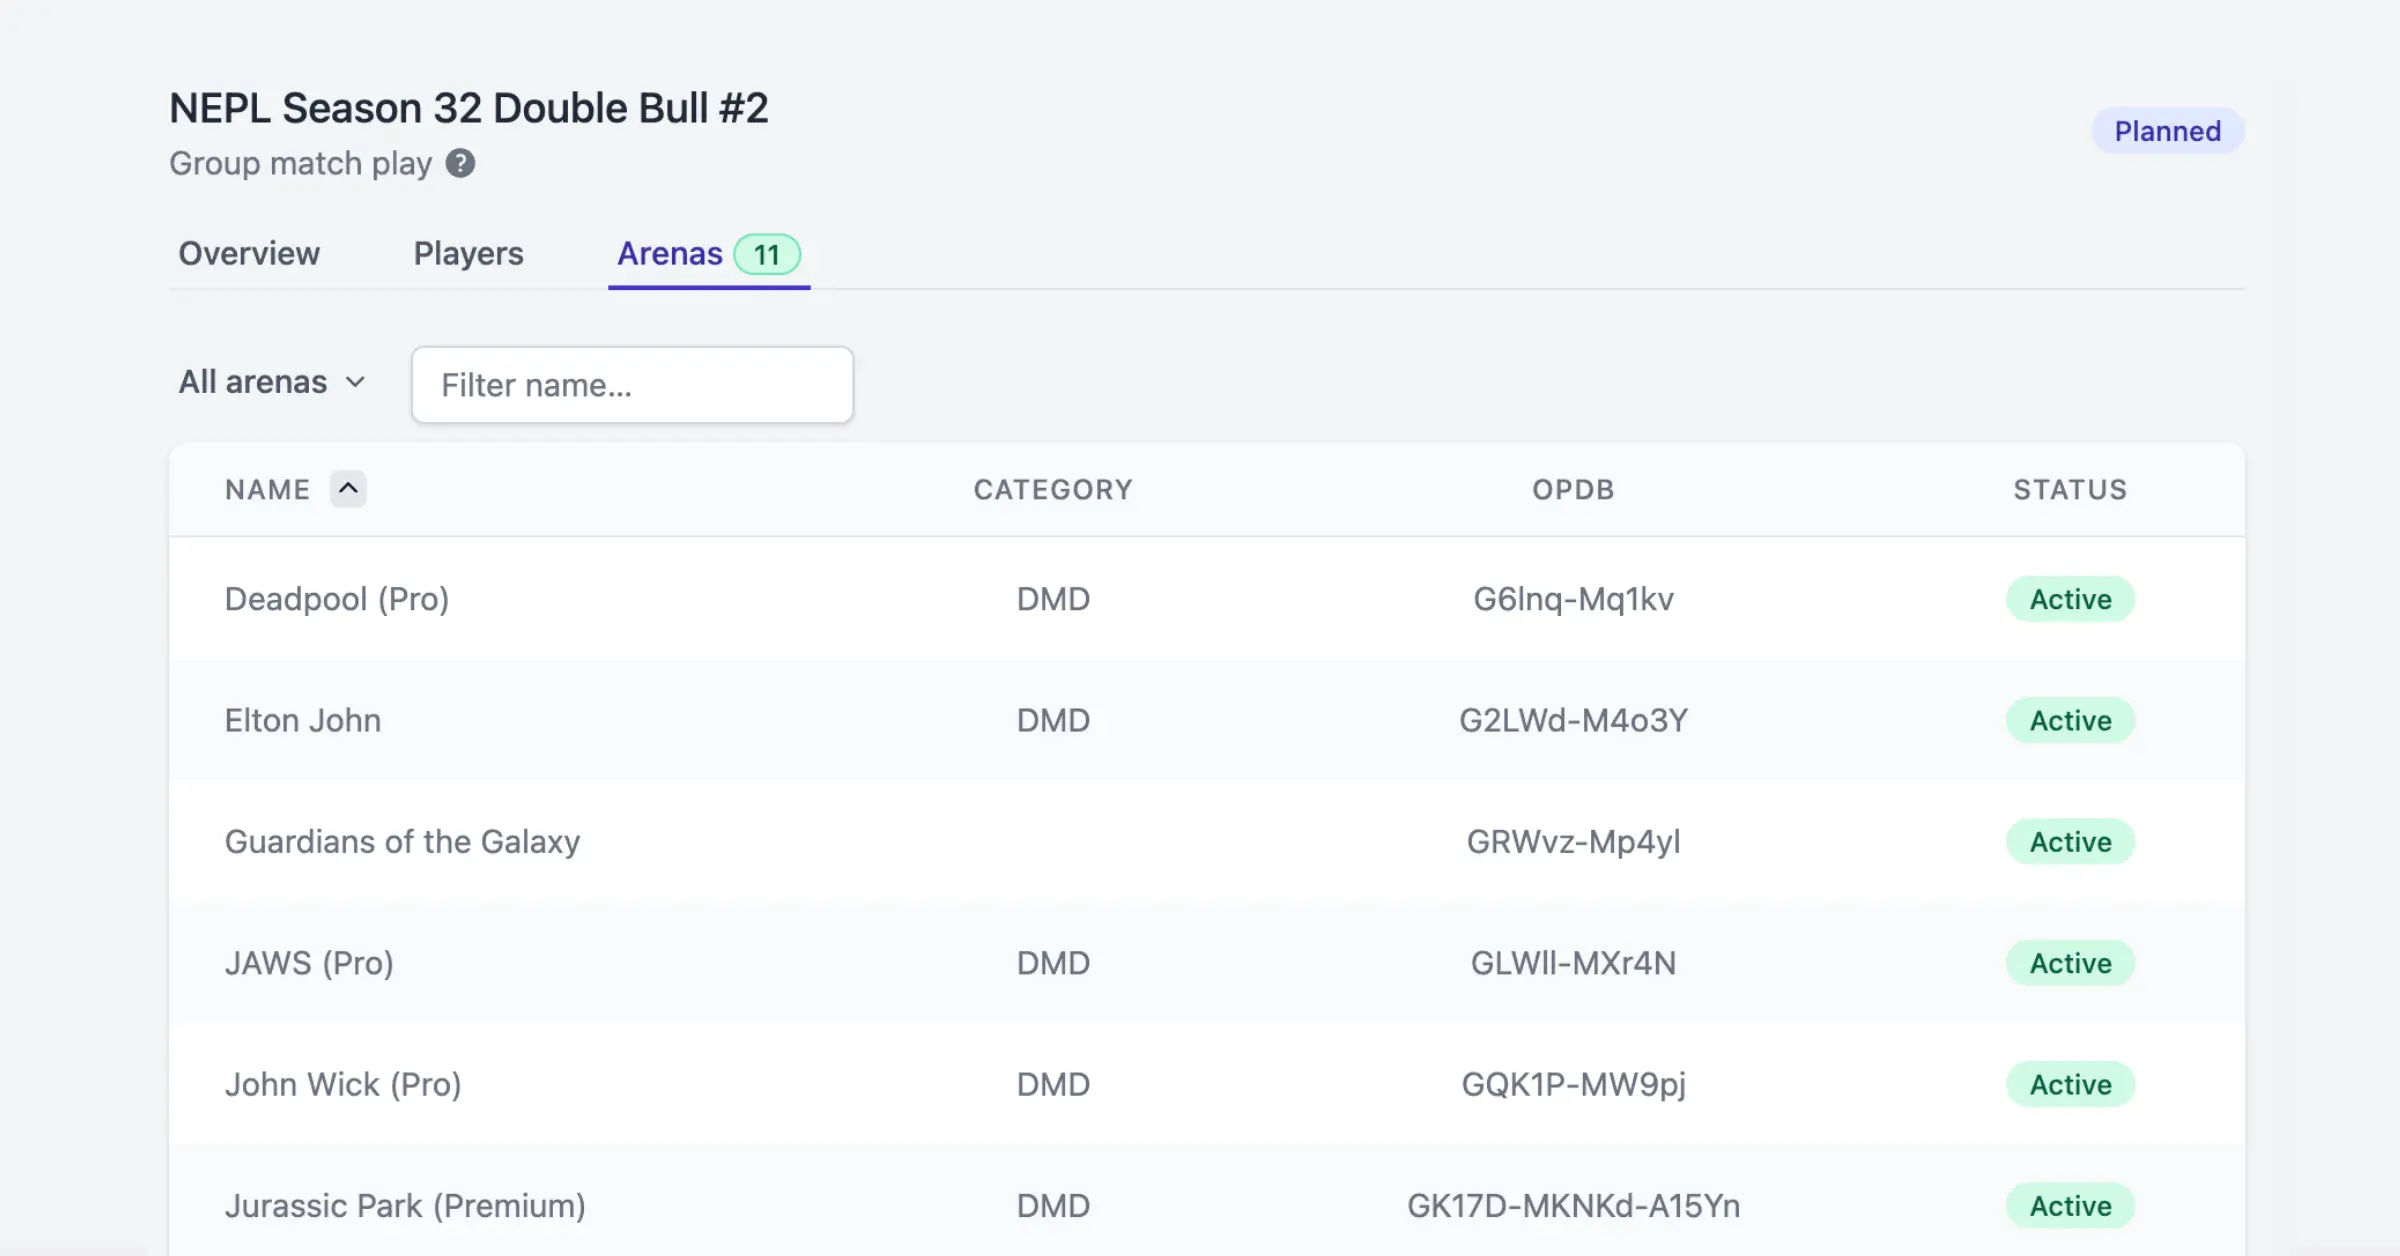Screen dimensions: 2400x1256
Task: Open the Deadpool (Pro) arena
Action: (x=336, y=599)
